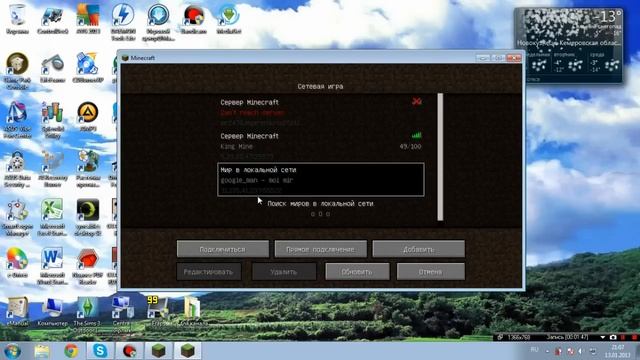Open the Компьютер desktop icon
This screenshot has height=360, width=640.
pos(52,312)
